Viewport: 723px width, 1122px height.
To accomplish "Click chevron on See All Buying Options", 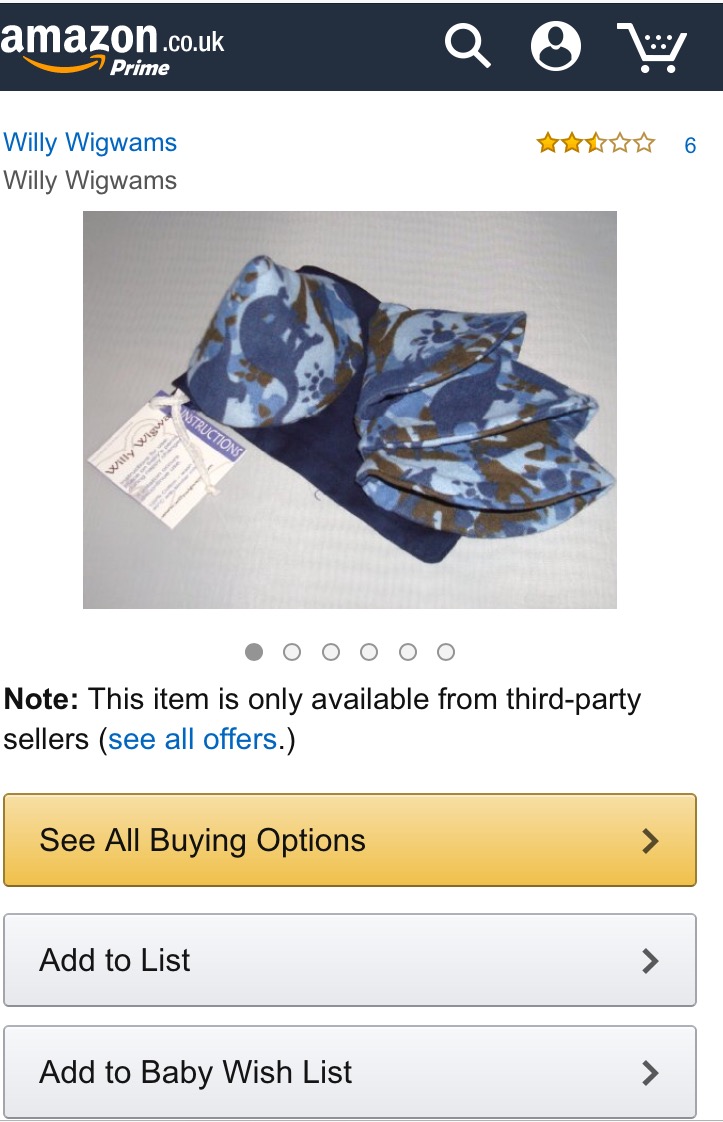I will [x=650, y=841].
